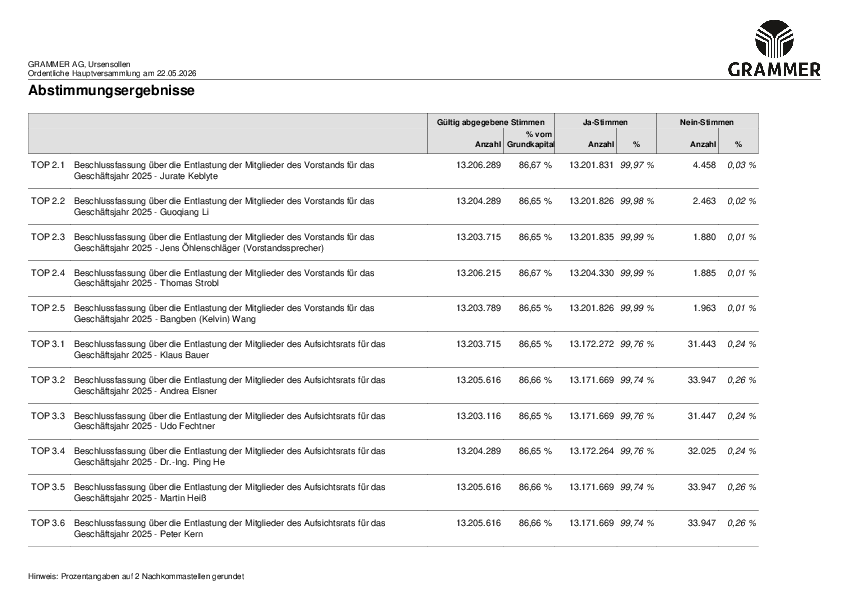Click the Peter Kern resolution text
Screen dimensions: 842x595
pyautogui.click(x=229, y=528)
